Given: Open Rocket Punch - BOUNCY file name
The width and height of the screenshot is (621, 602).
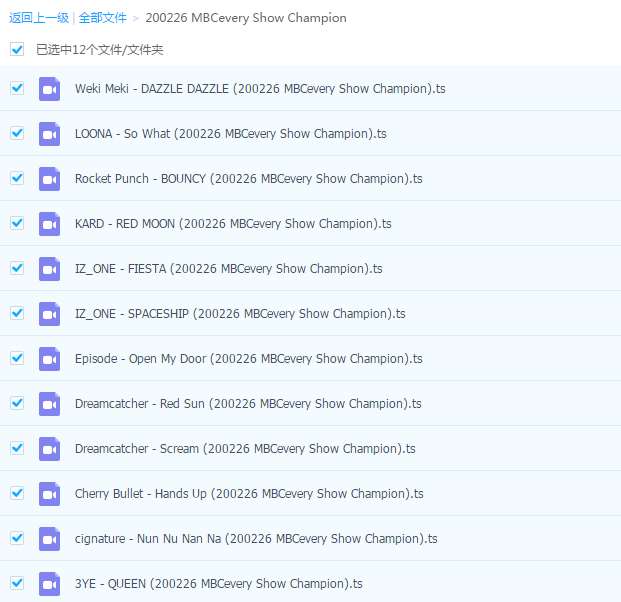Looking at the screenshot, I should pos(249,179).
